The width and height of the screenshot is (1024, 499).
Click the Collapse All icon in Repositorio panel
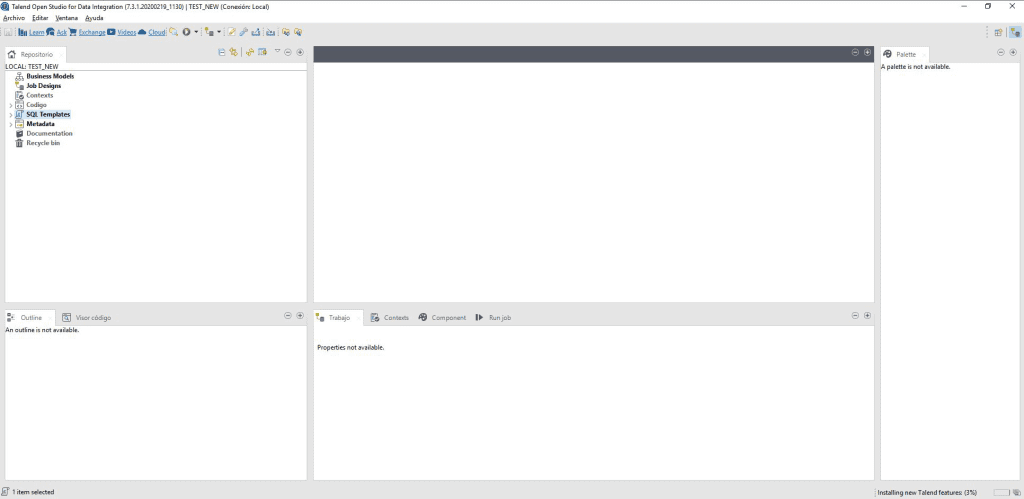tap(221, 52)
